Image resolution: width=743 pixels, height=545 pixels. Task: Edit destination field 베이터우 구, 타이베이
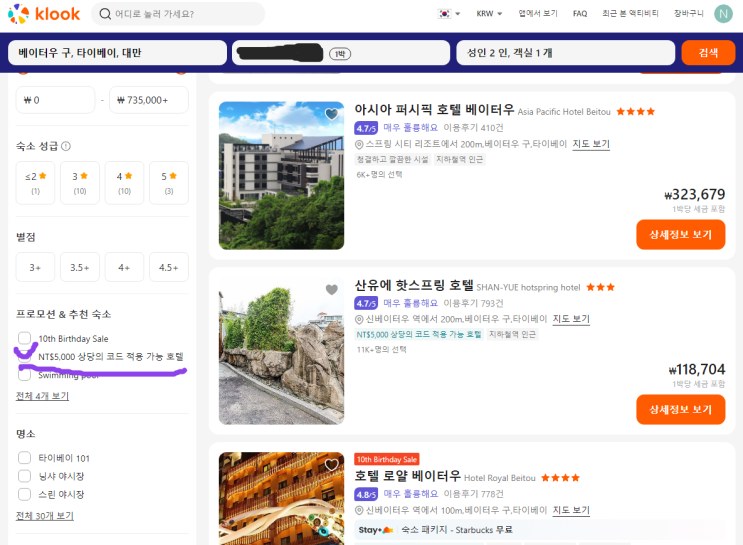118,53
